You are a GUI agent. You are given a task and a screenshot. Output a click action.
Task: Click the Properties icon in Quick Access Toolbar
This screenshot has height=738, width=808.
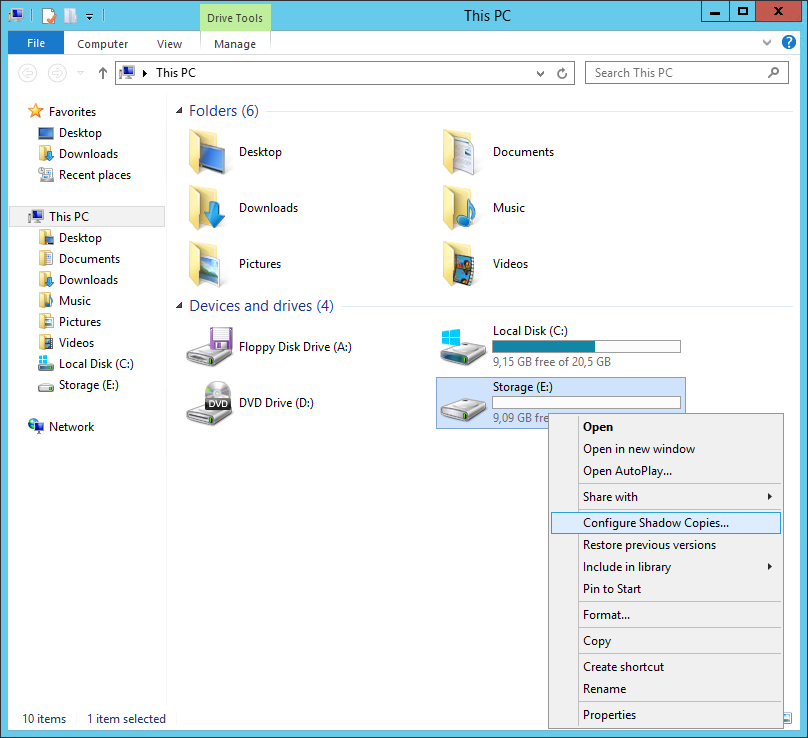(x=48, y=15)
